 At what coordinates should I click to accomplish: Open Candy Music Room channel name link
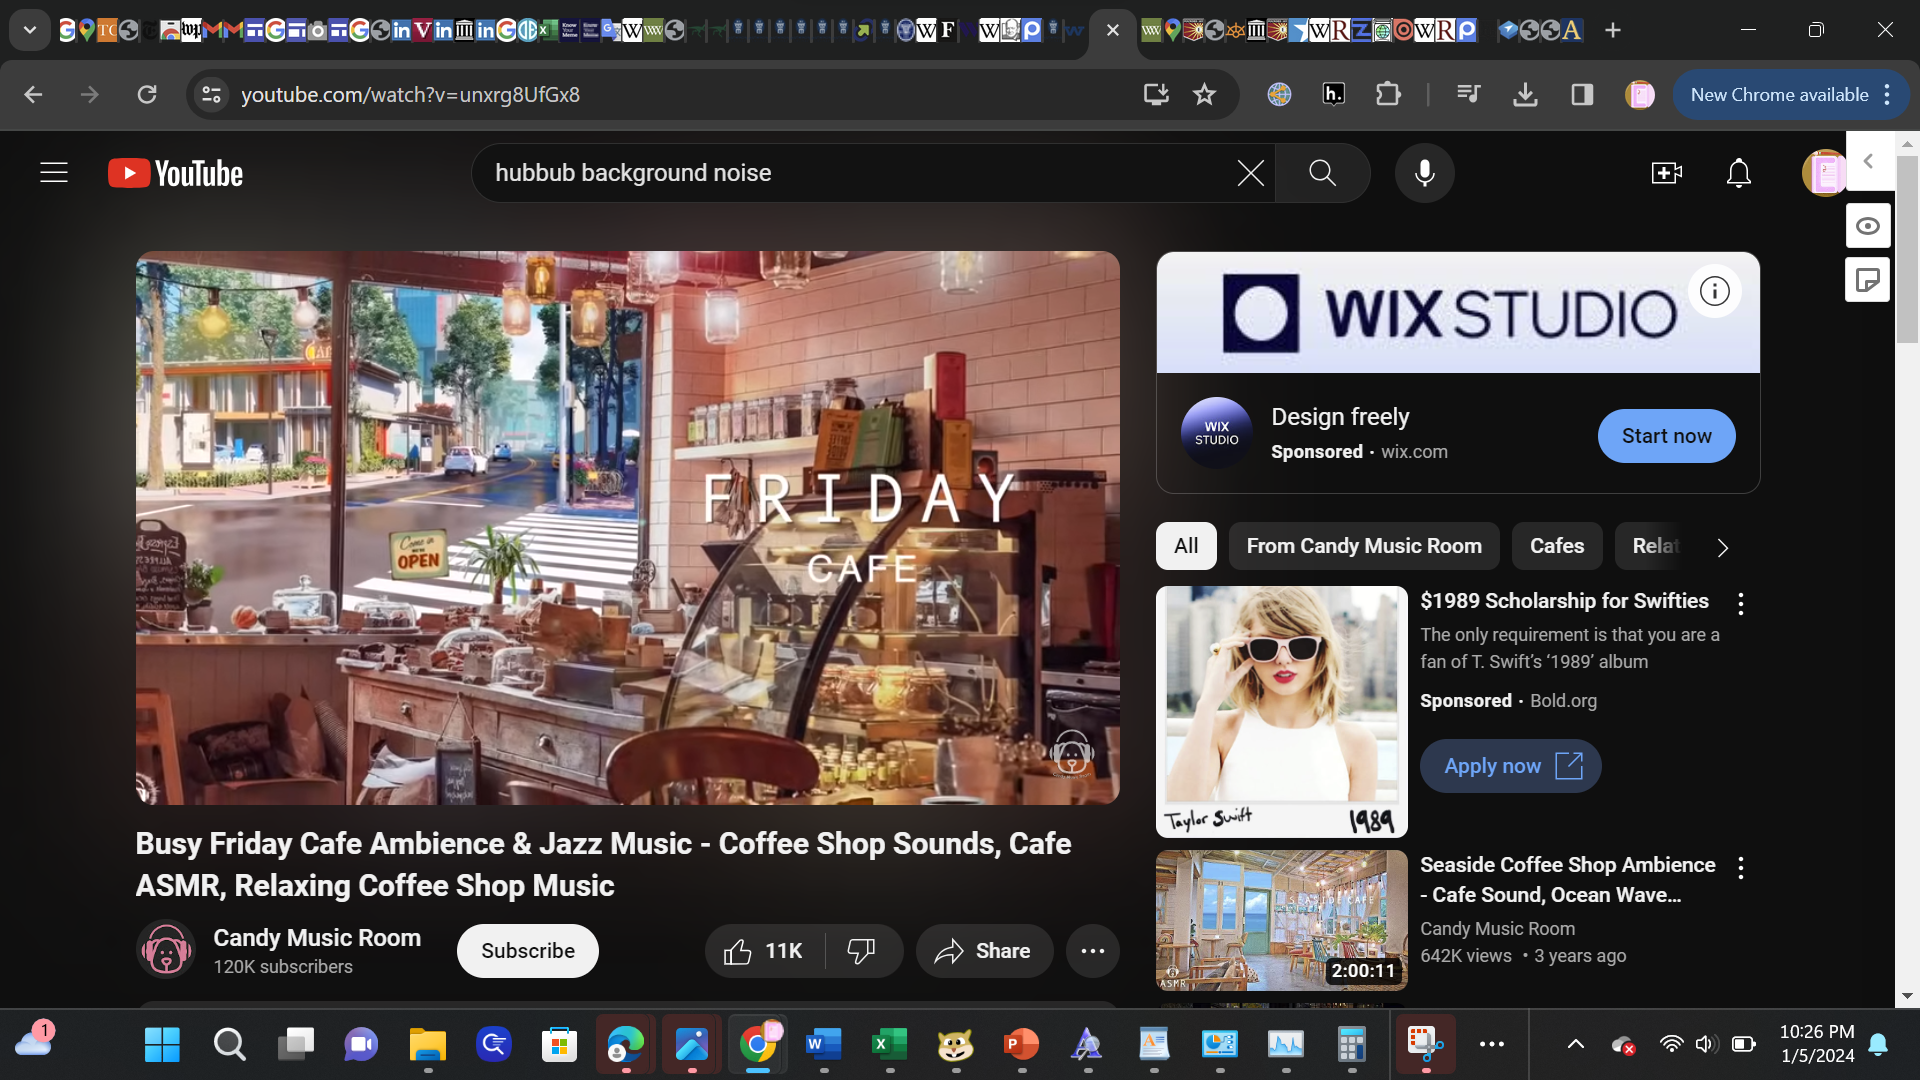point(317,938)
